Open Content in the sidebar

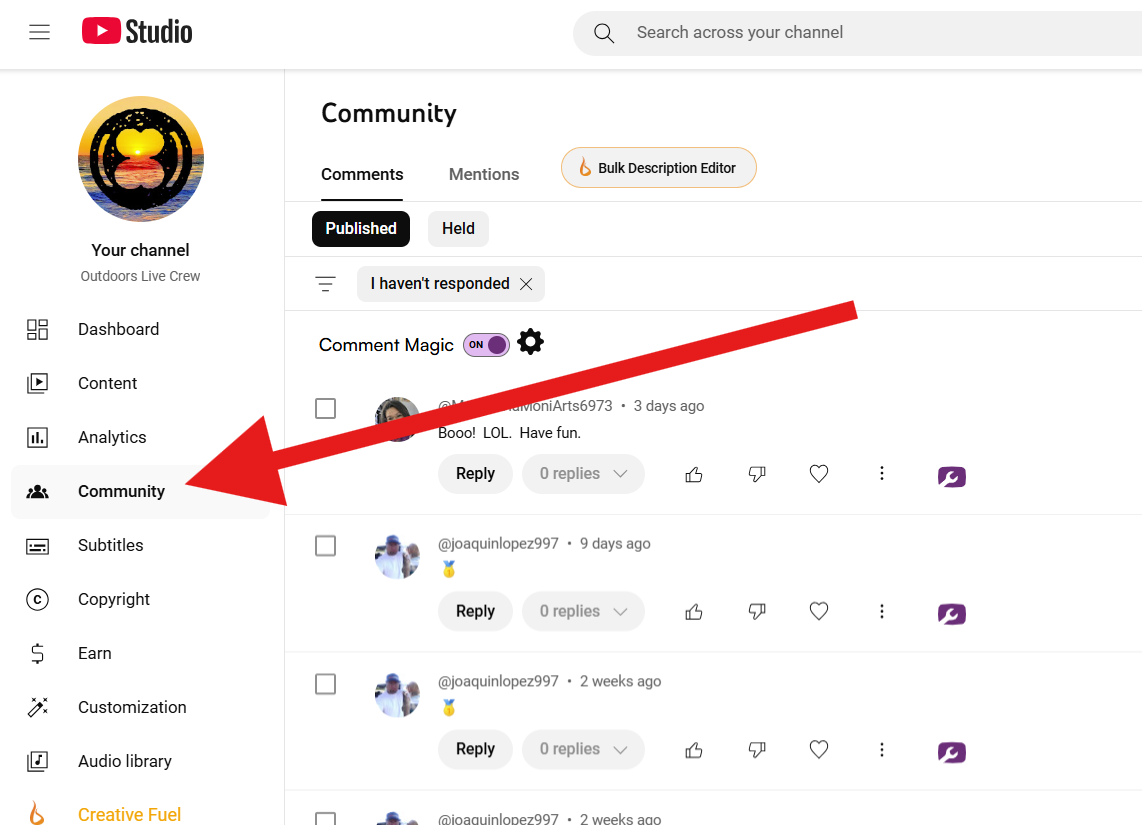pyautogui.click(x=141, y=383)
